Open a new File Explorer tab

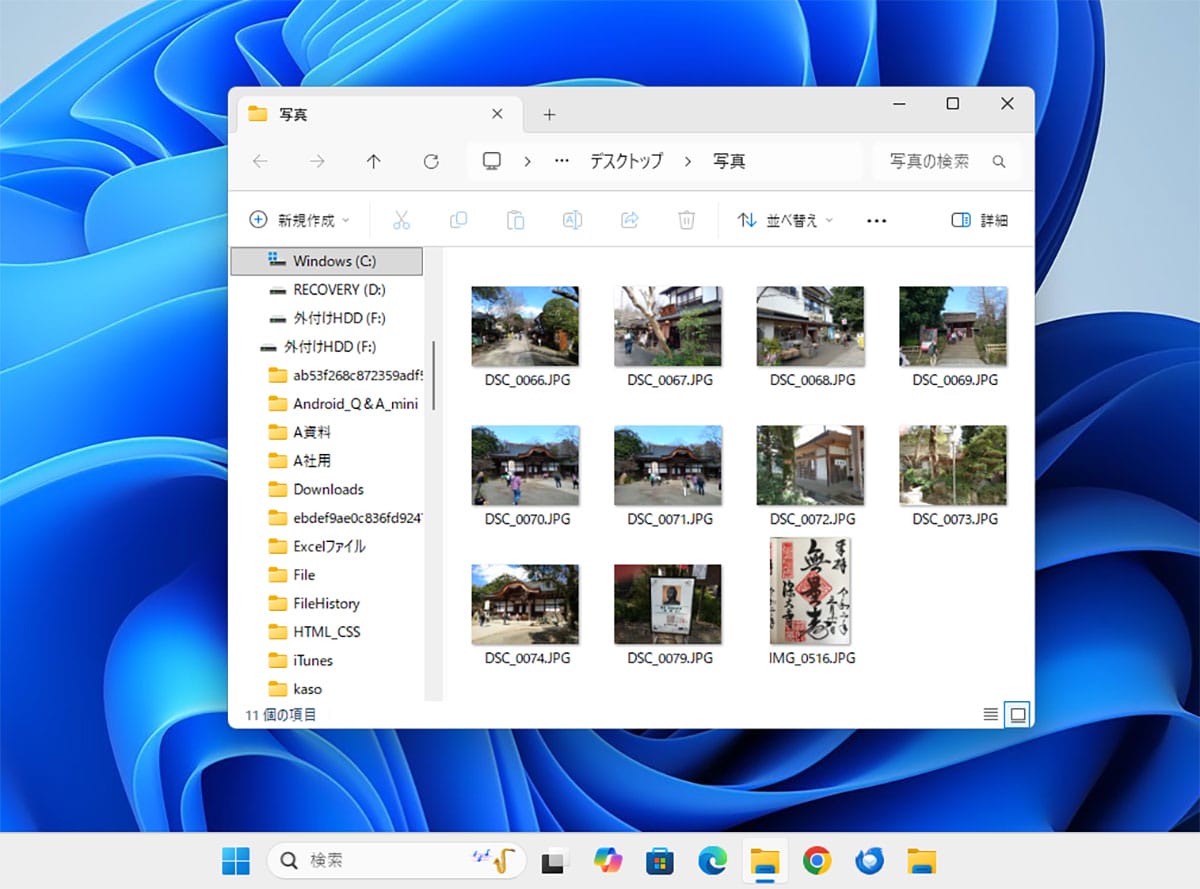pyautogui.click(x=549, y=115)
